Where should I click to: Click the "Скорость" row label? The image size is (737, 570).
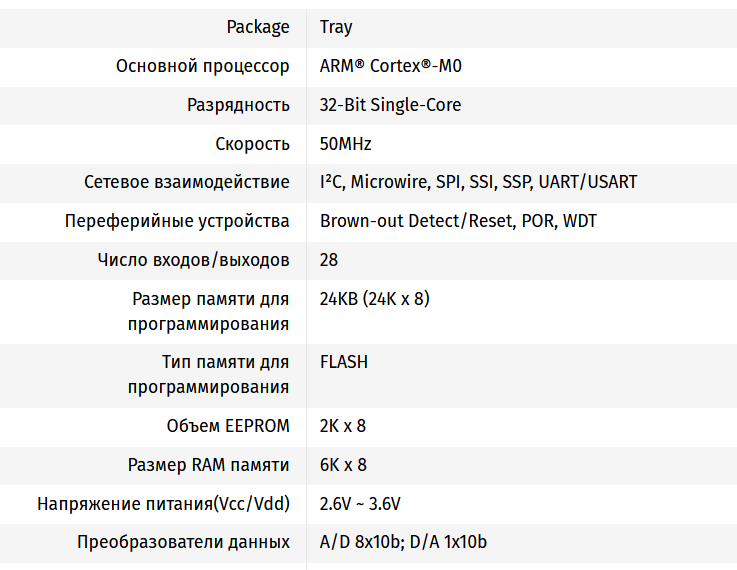(x=252, y=144)
